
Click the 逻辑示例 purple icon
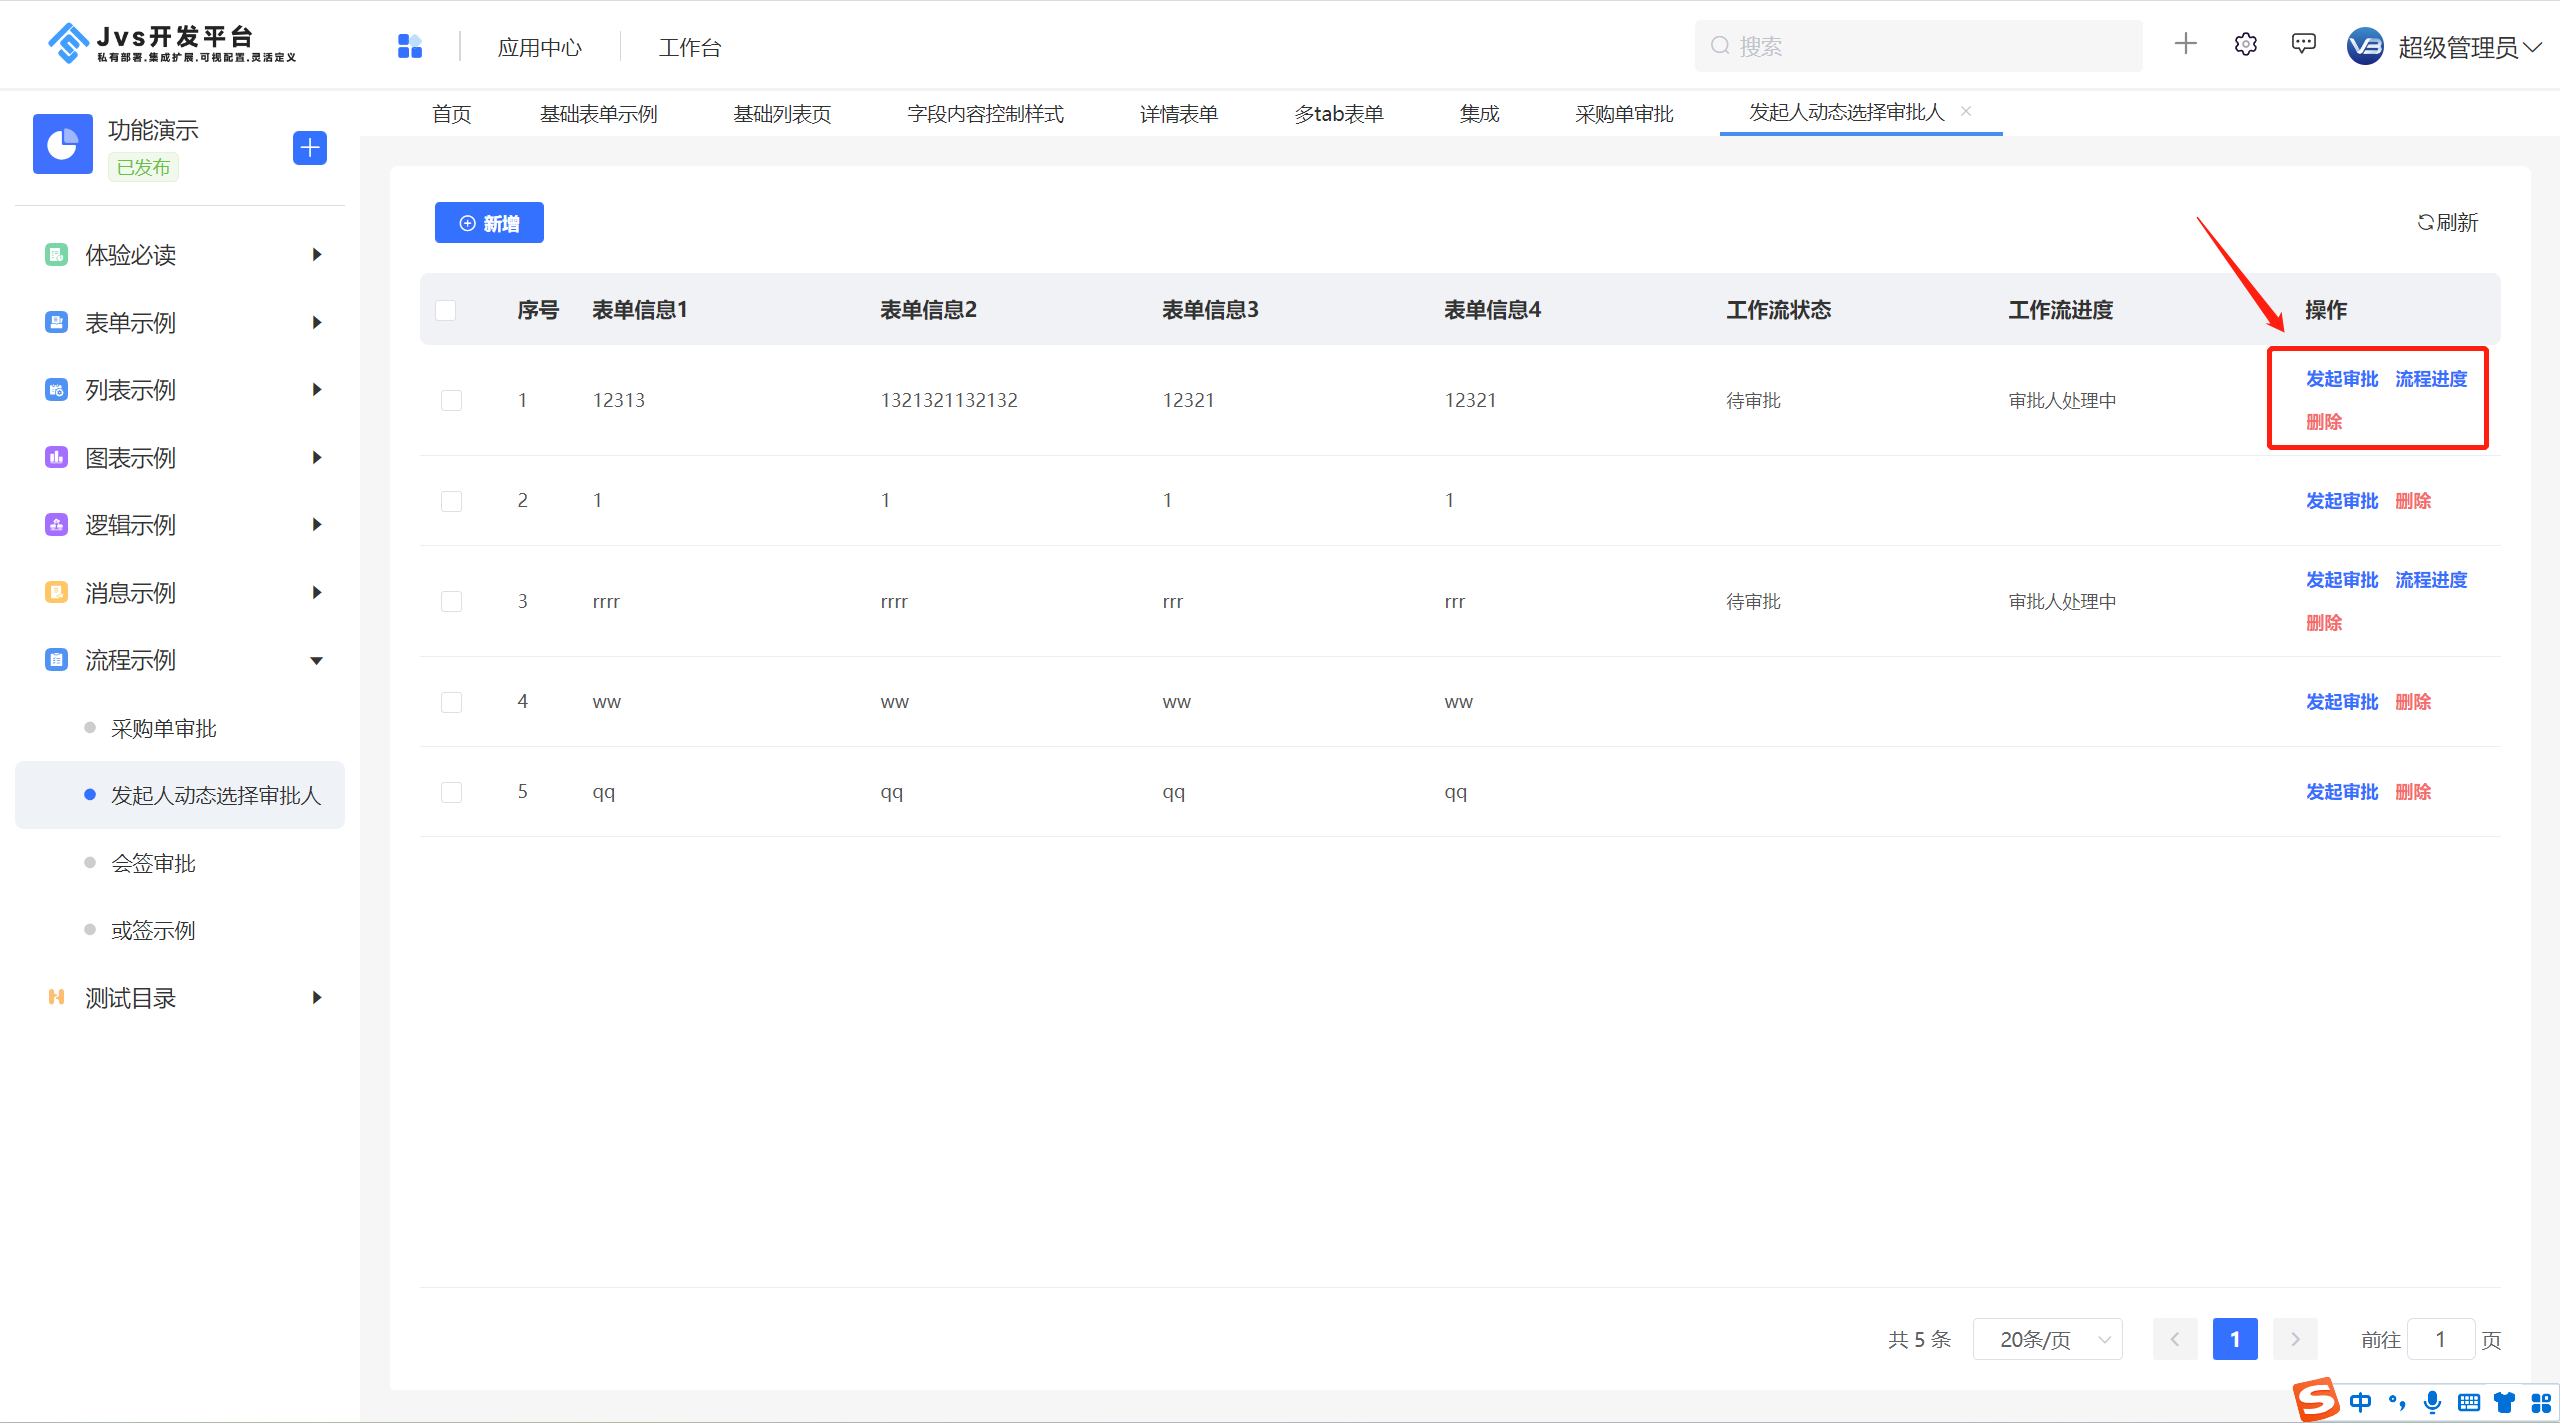click(x=56, y=525)
